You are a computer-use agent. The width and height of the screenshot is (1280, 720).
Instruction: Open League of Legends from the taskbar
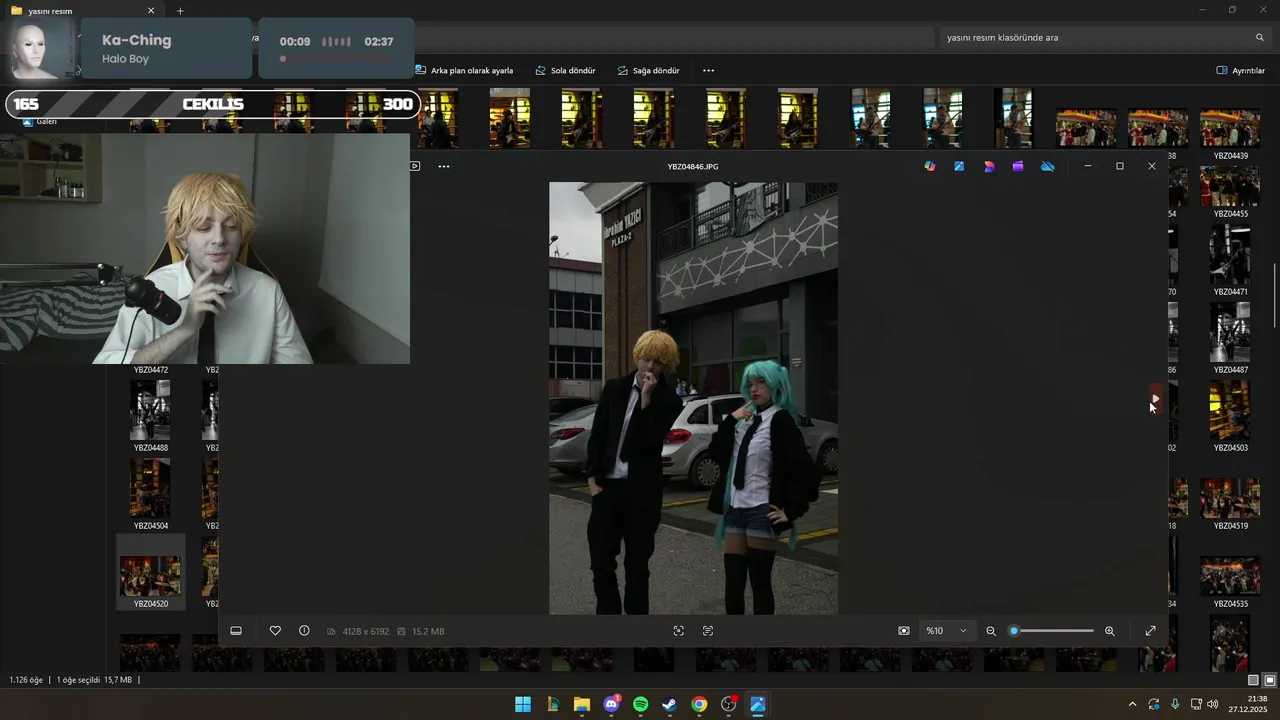pyautogui.click(x=552, y=704)
